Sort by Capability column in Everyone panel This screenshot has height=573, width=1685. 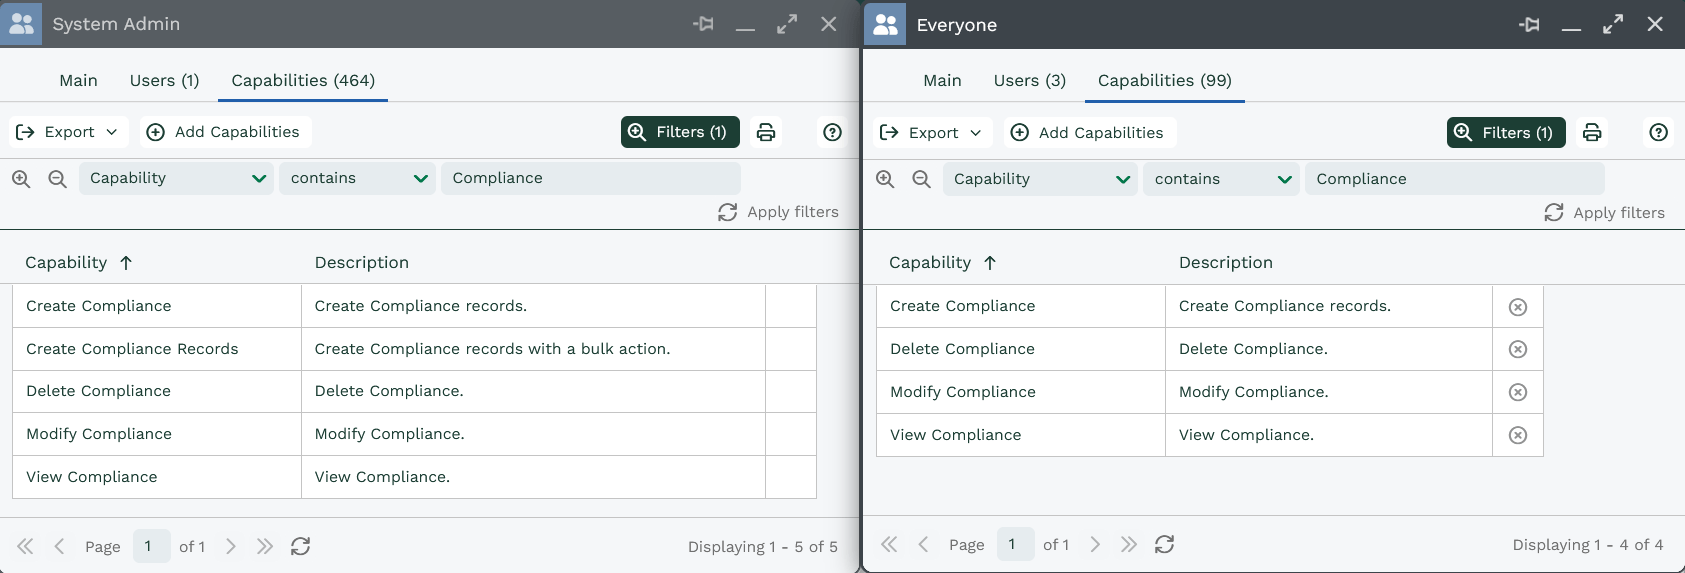point(930,262)
